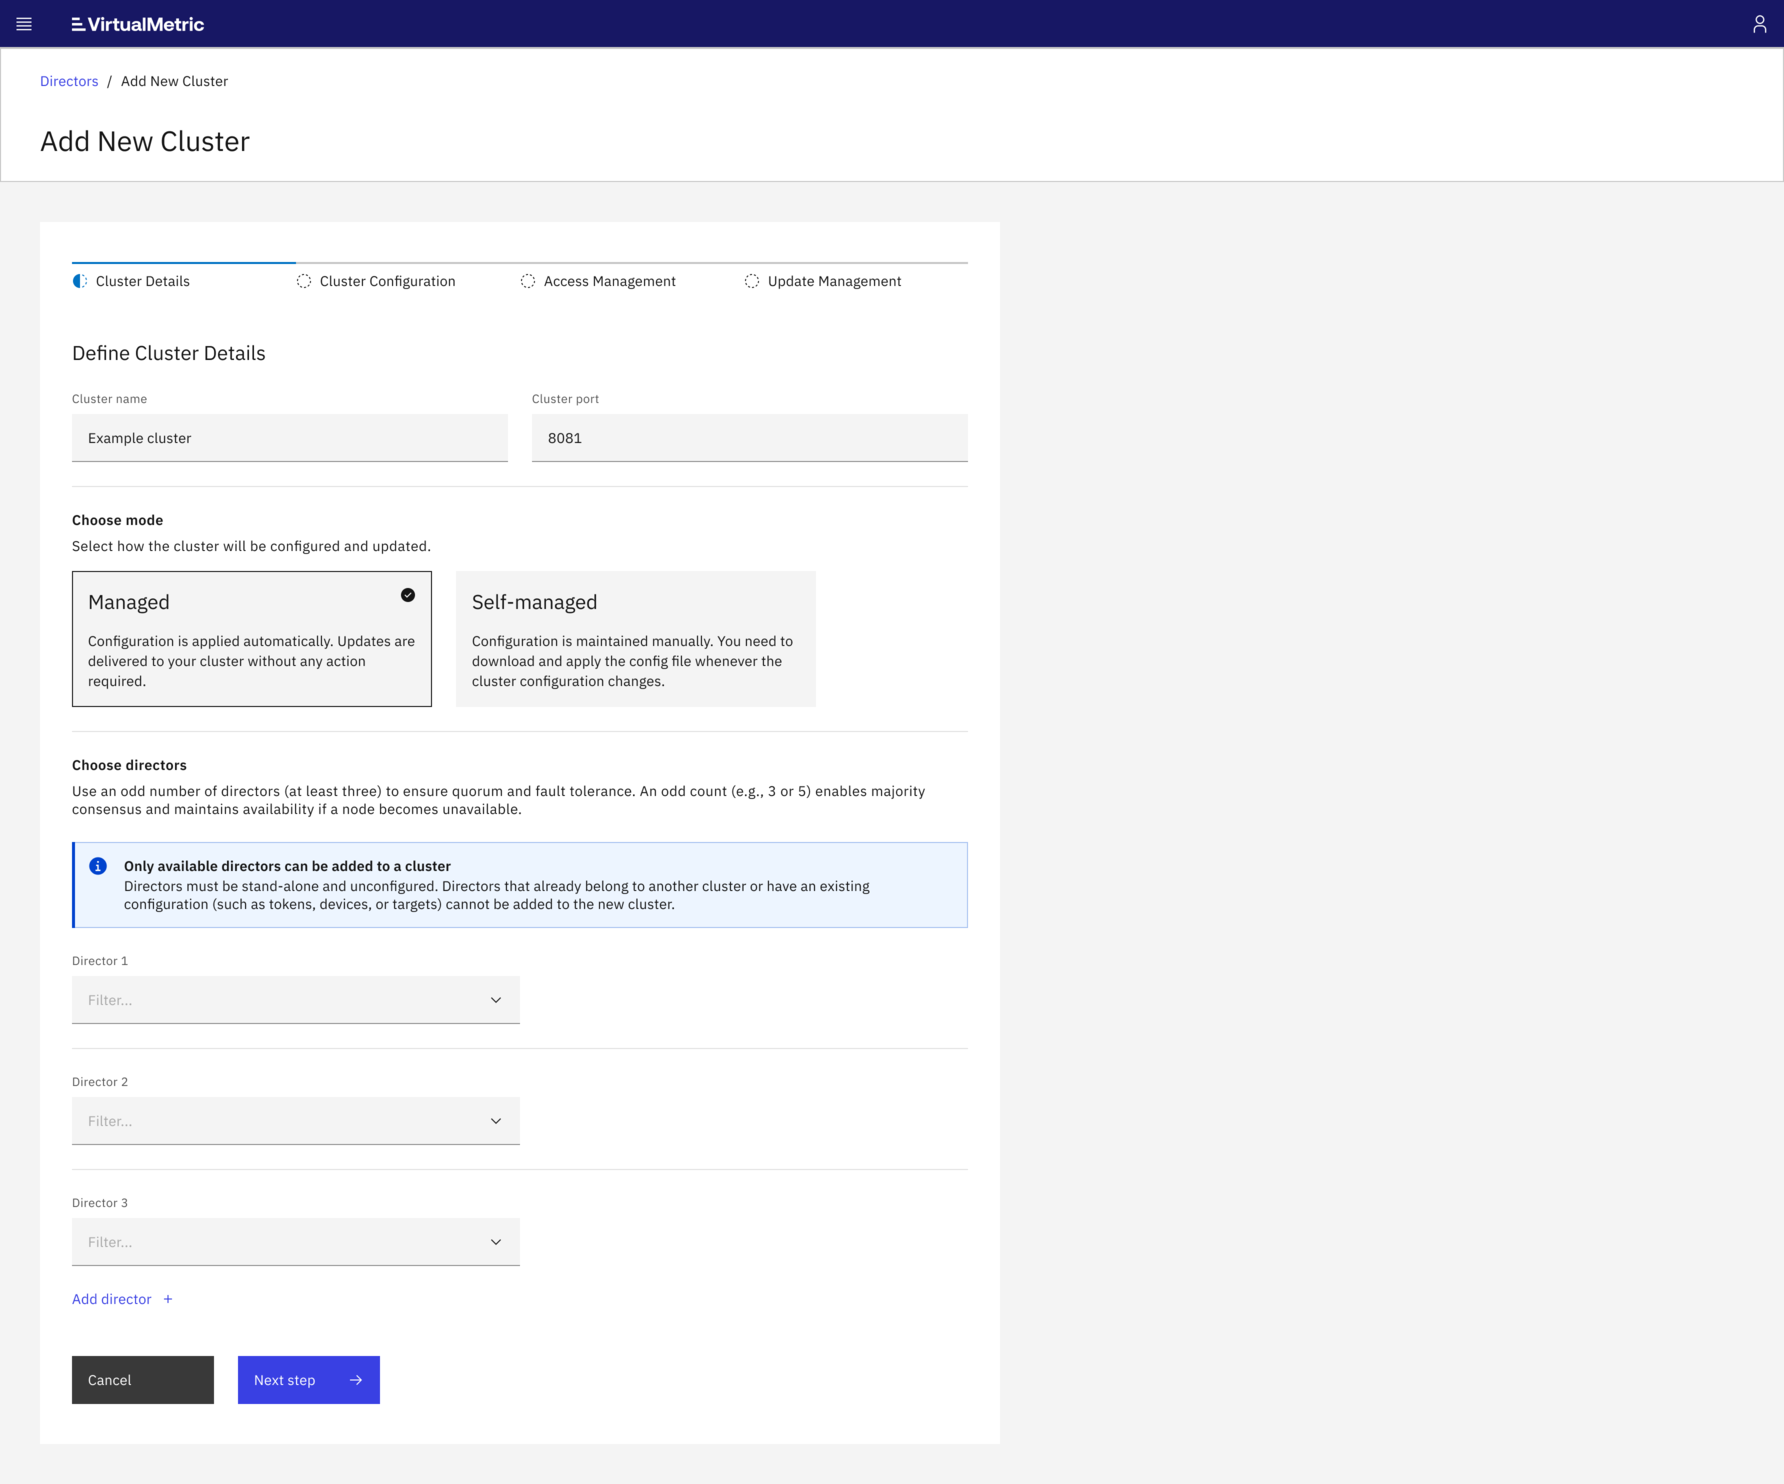
Task: Select the Self-managed mode card
Action: pyautogui.click(x=636, y=638)
